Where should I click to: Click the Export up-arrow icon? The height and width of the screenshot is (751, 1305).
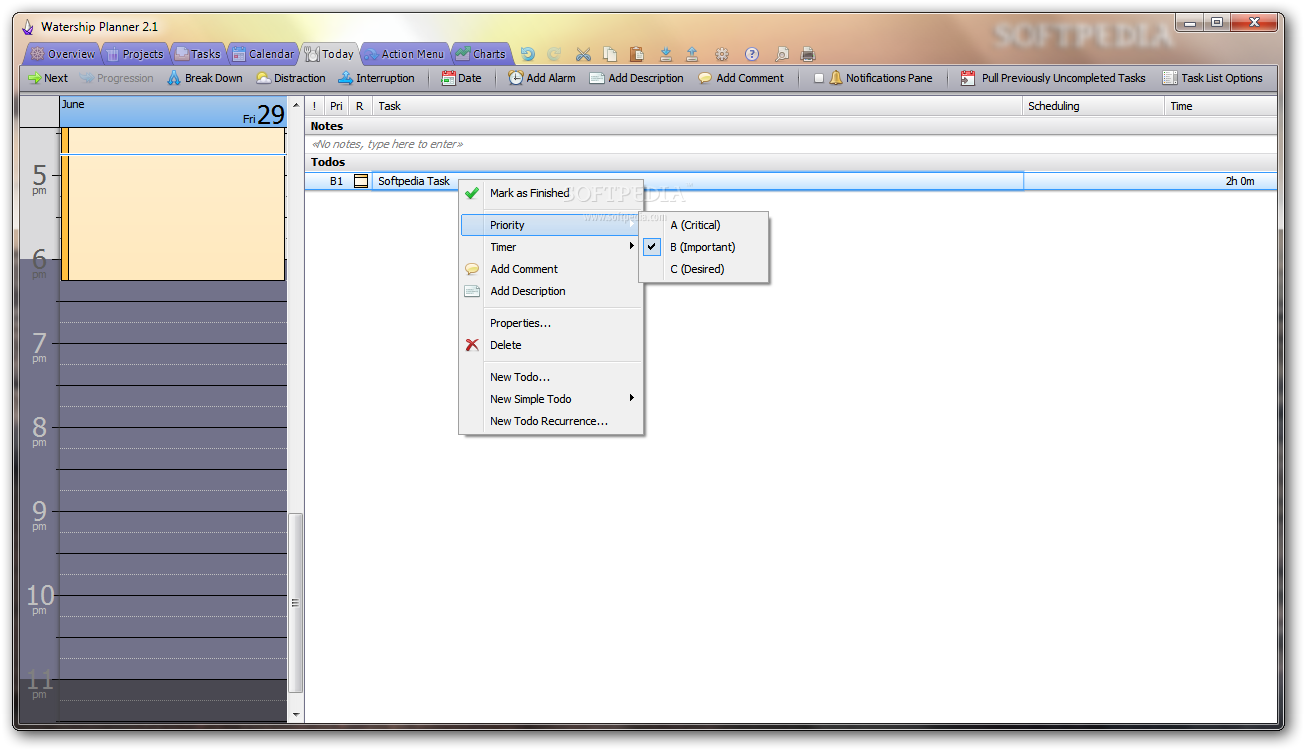click(x=692, y=54)
